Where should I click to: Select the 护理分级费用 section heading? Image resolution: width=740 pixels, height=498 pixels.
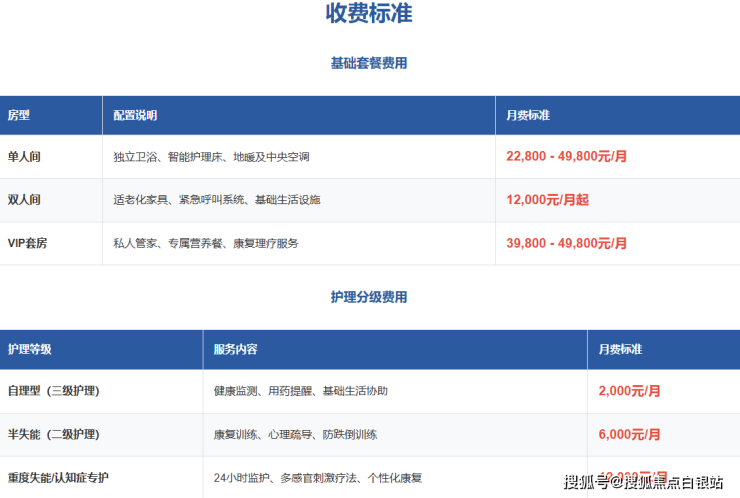point(369,297)
